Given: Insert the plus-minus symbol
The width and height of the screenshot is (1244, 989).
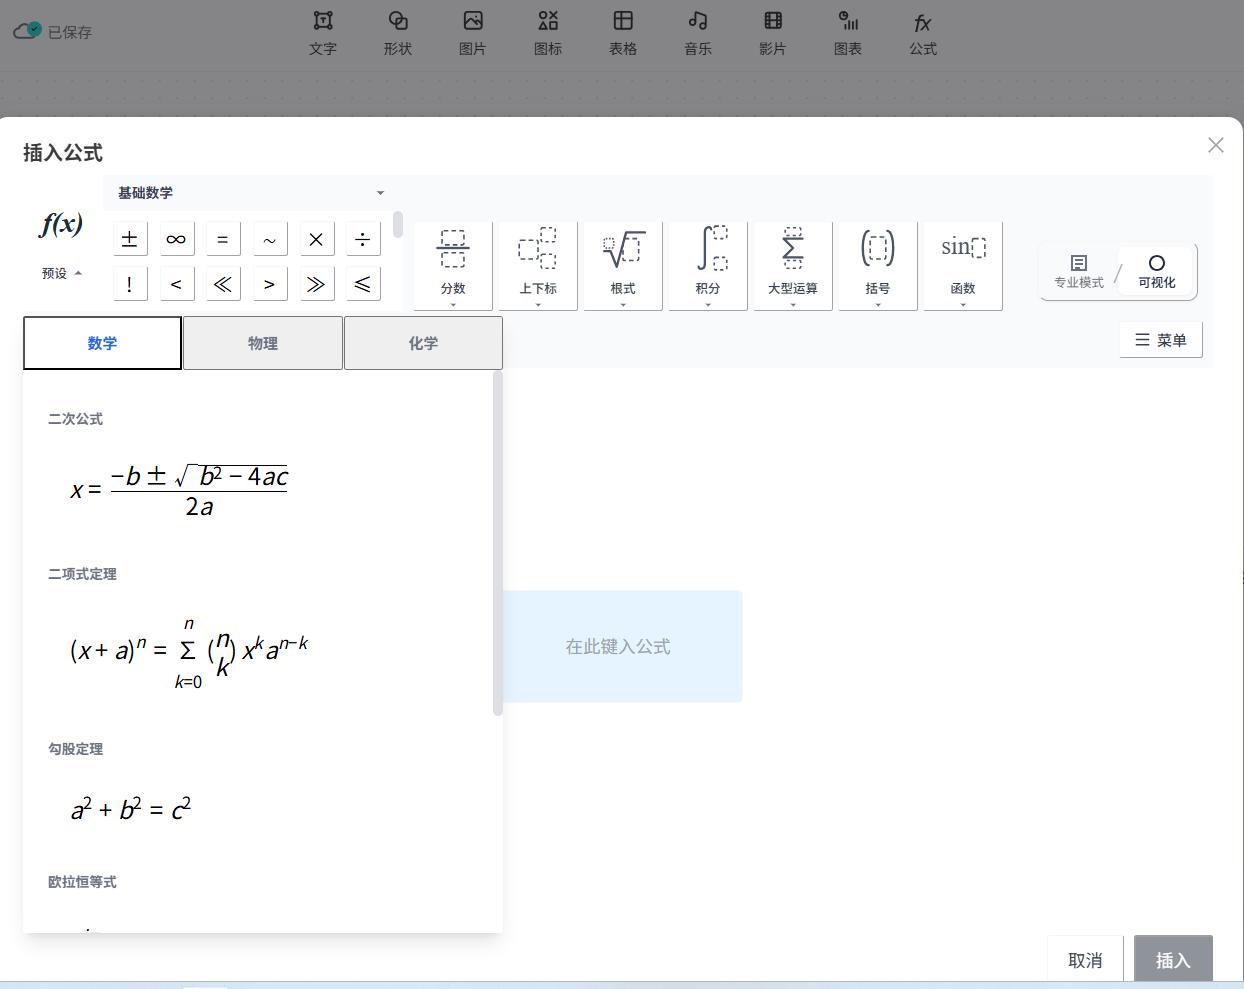Looking at the screenshot, I should pyautogui.click(x=129, y=239).
